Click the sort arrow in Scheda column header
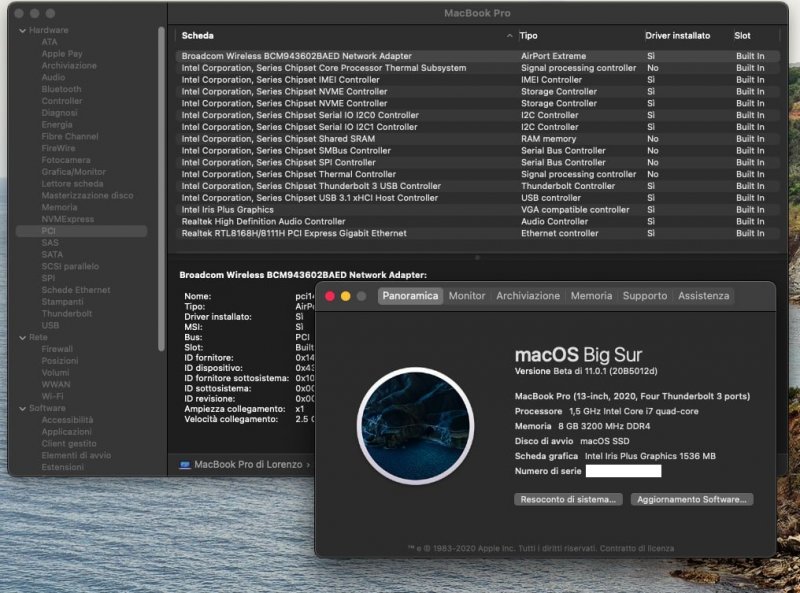 [x=510, y=35]
